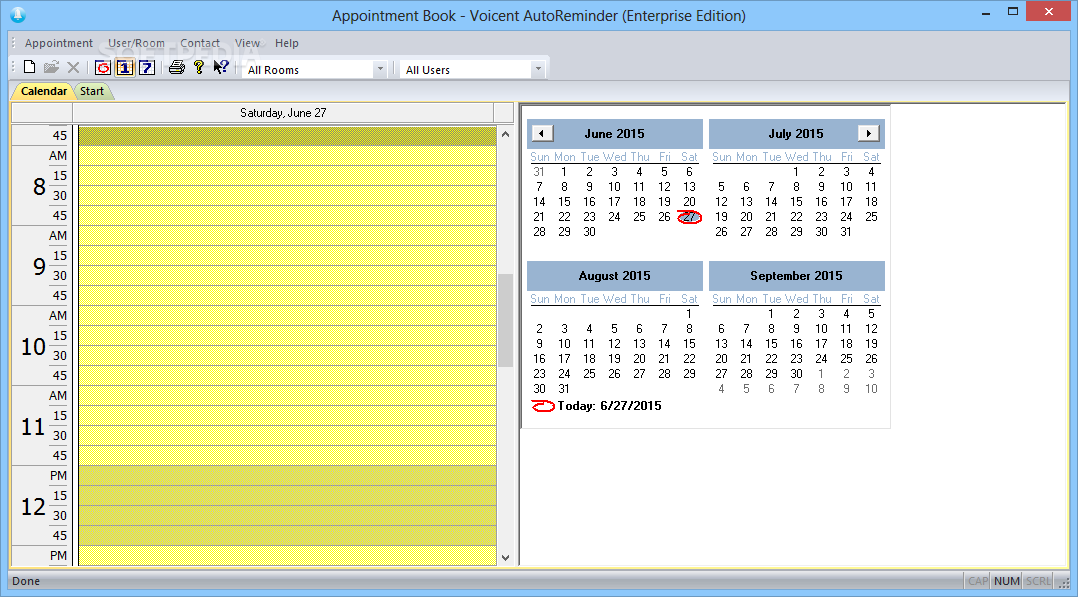This screenshot has height=597, width=1078.
Task: Select July 15 in the mini calendar
Action: pos(796,202)
